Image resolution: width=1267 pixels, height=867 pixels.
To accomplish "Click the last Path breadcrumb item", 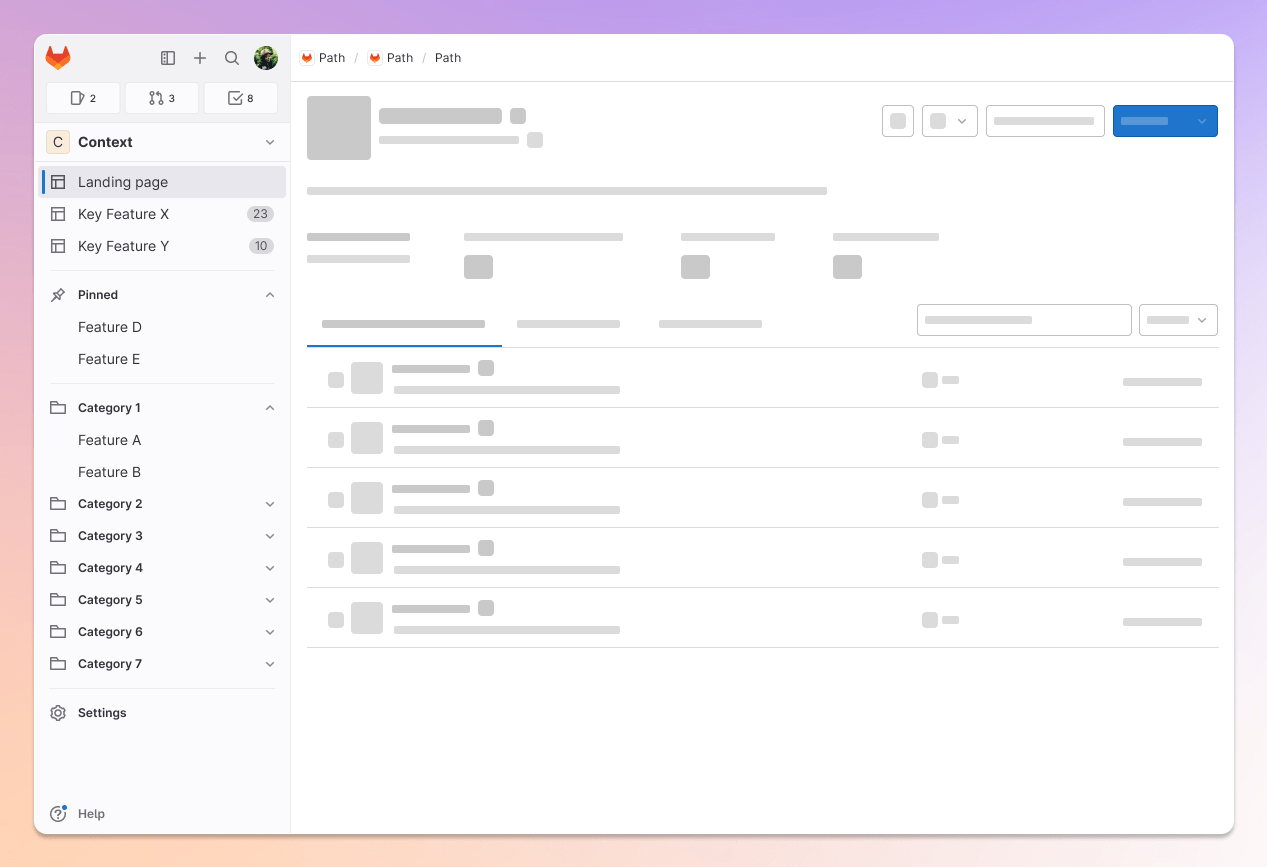I will click(447, 57).
